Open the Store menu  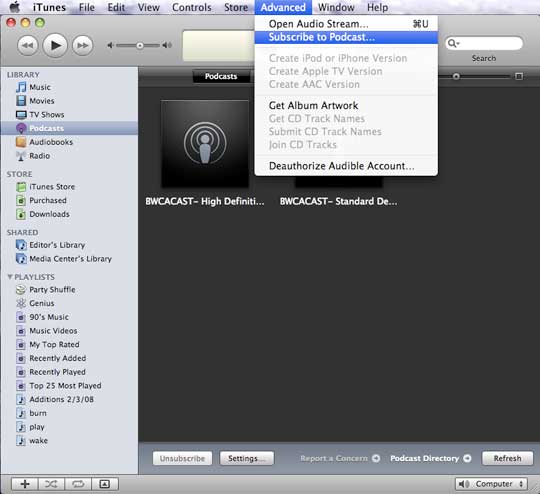236,7
